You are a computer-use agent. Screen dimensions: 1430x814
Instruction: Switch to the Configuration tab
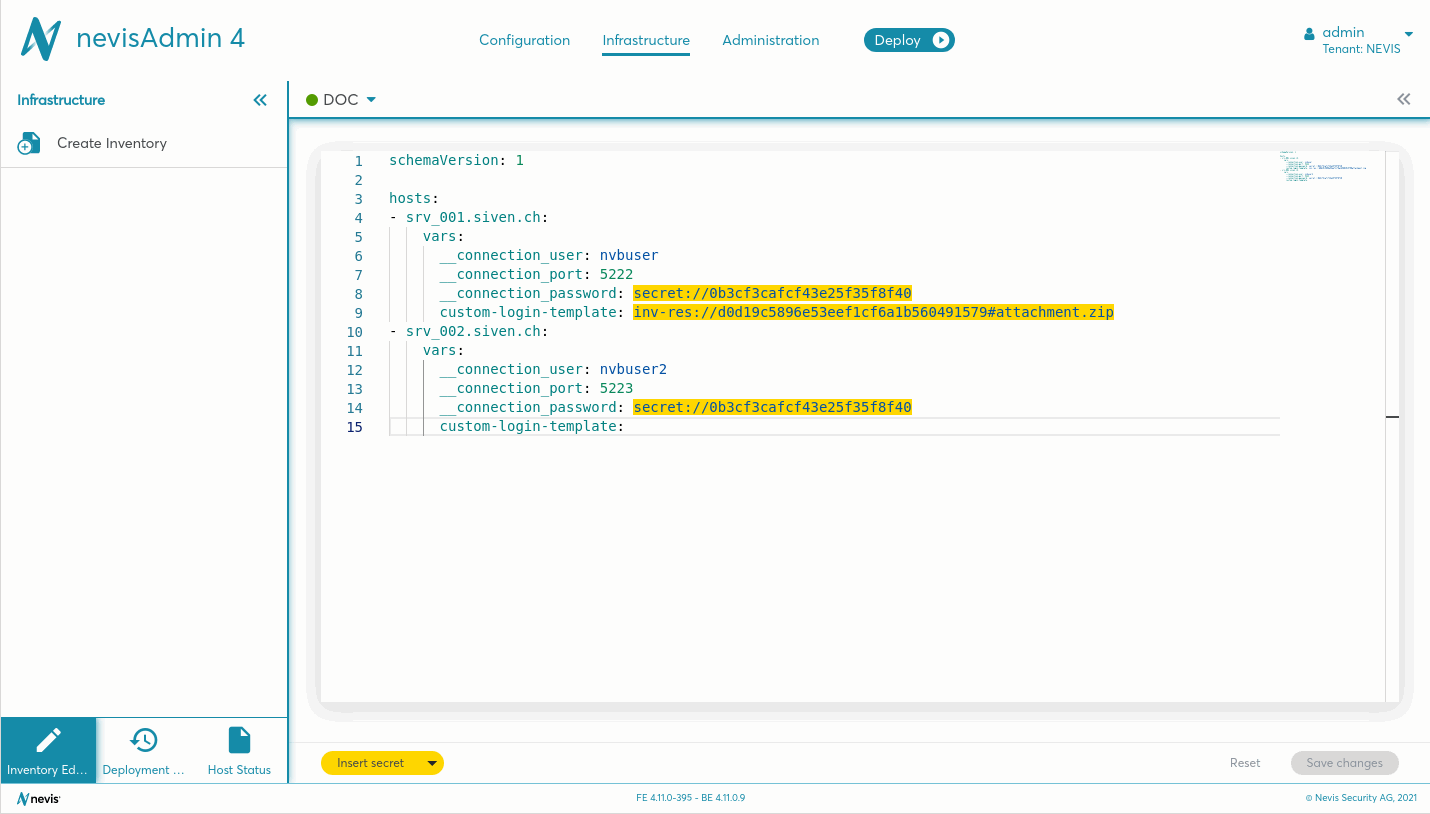click(524, 40)
